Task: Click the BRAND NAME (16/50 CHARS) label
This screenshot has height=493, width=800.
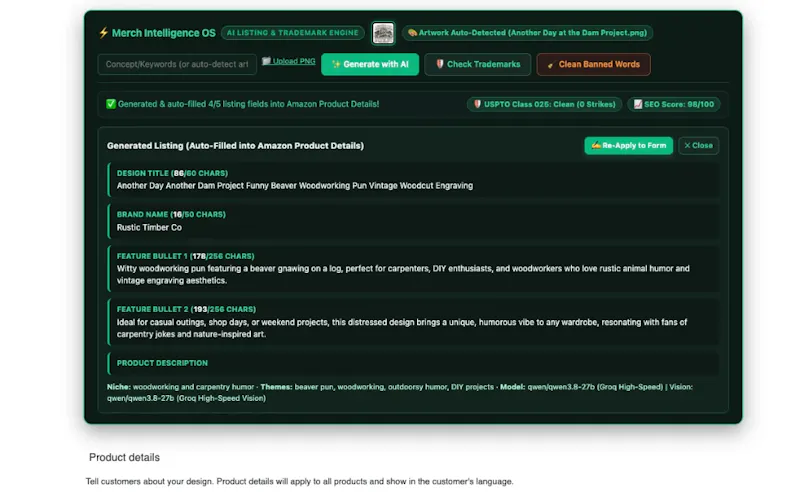Action: (171, 214)
